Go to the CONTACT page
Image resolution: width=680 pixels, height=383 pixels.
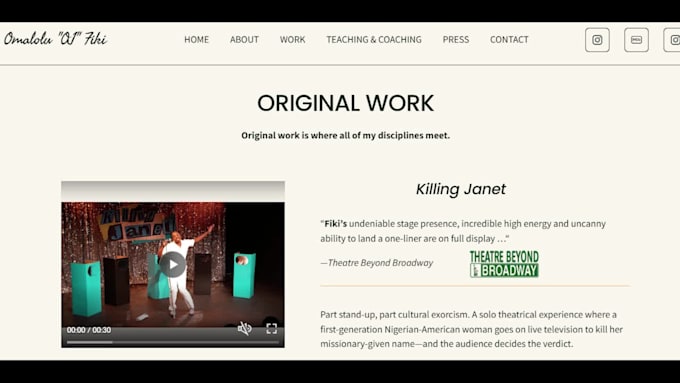[509, 39]
